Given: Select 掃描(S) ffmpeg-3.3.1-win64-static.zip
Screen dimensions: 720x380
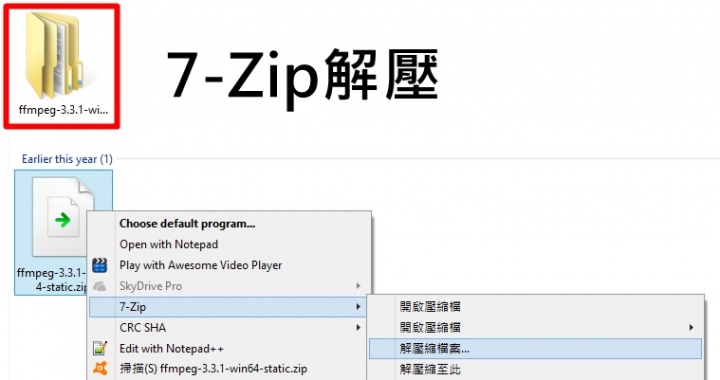Looking at the screenshot, I should click(228, 369).
